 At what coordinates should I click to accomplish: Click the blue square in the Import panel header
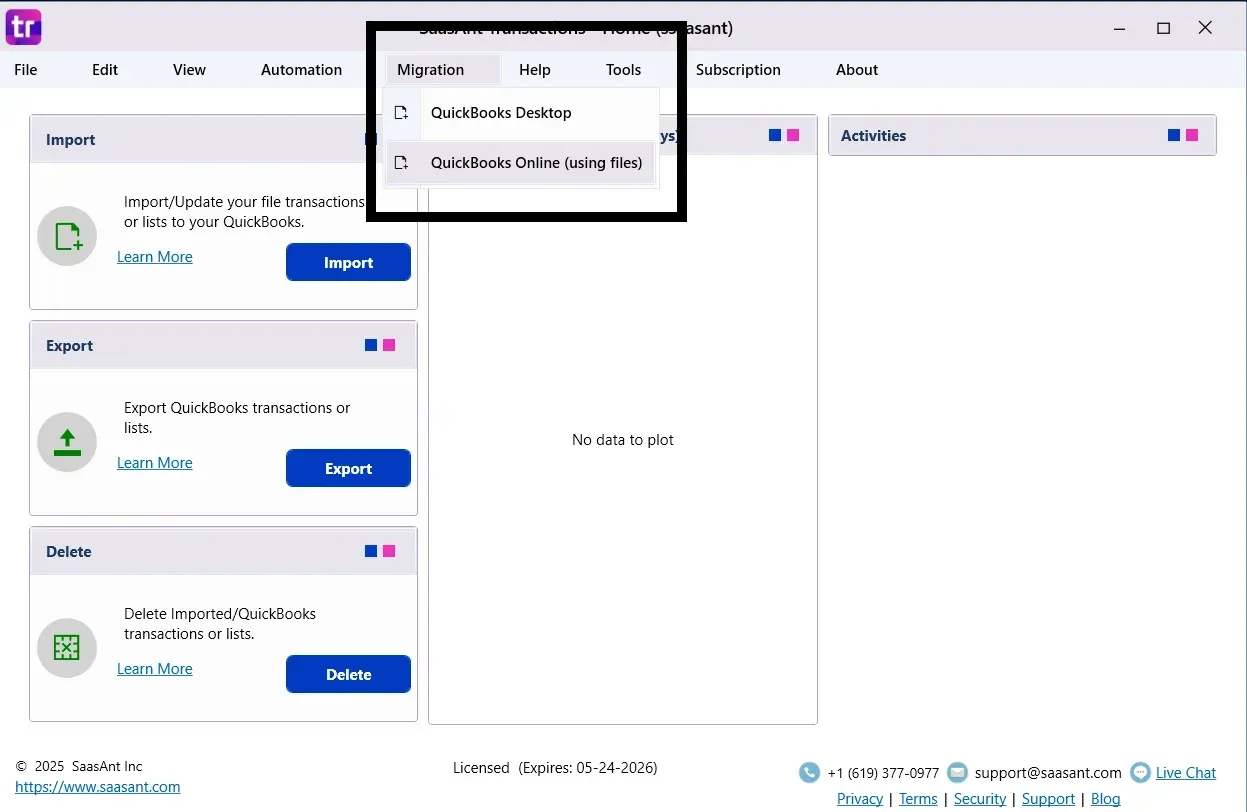369,139
